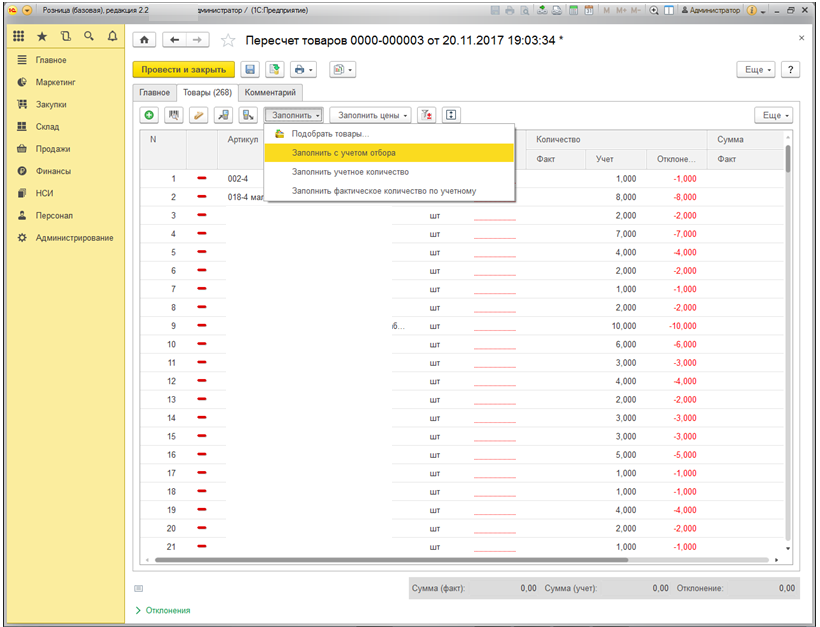Select Заполнить с учетом отбора
This screenshot has height=627, width=820.
point(390,153)
